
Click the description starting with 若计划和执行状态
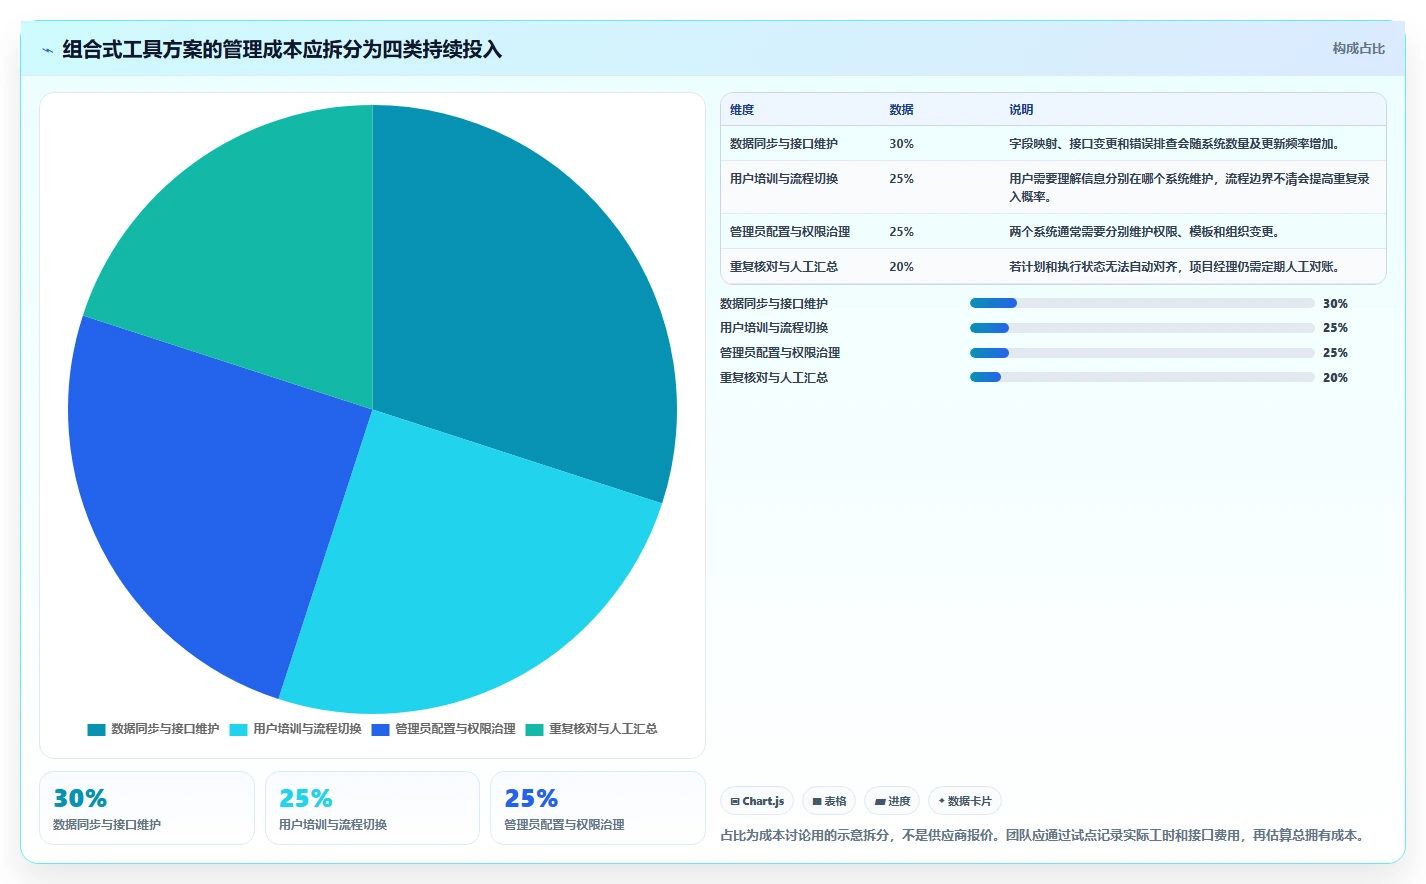click(1174, 267)
